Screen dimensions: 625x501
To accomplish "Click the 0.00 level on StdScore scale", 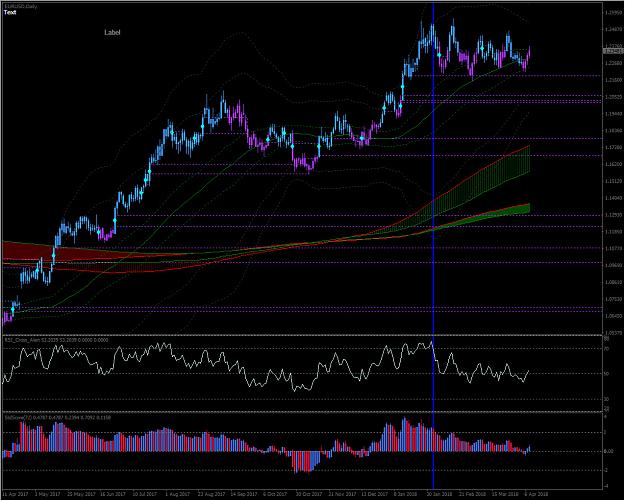I will (608, 452).
